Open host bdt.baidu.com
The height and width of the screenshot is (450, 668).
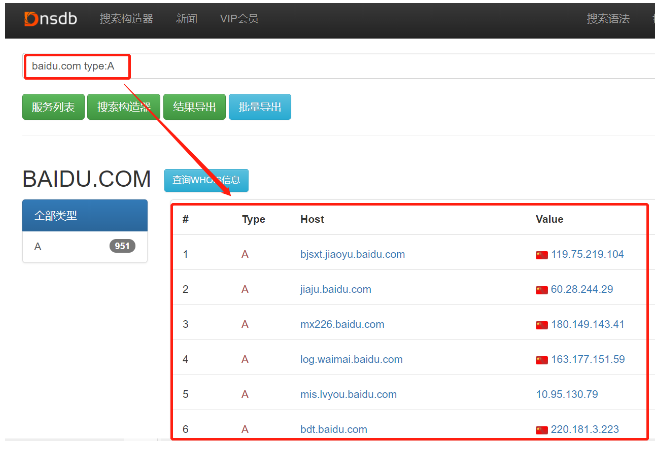tap(334, 429)
